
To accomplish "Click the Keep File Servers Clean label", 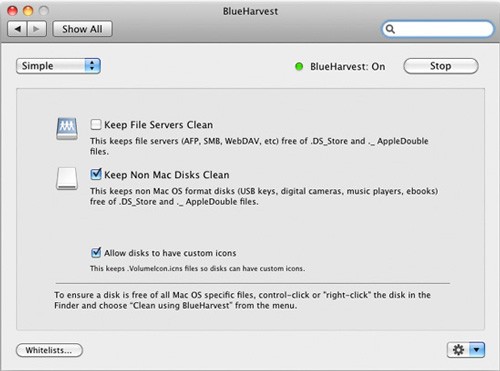I will (158, 125).
